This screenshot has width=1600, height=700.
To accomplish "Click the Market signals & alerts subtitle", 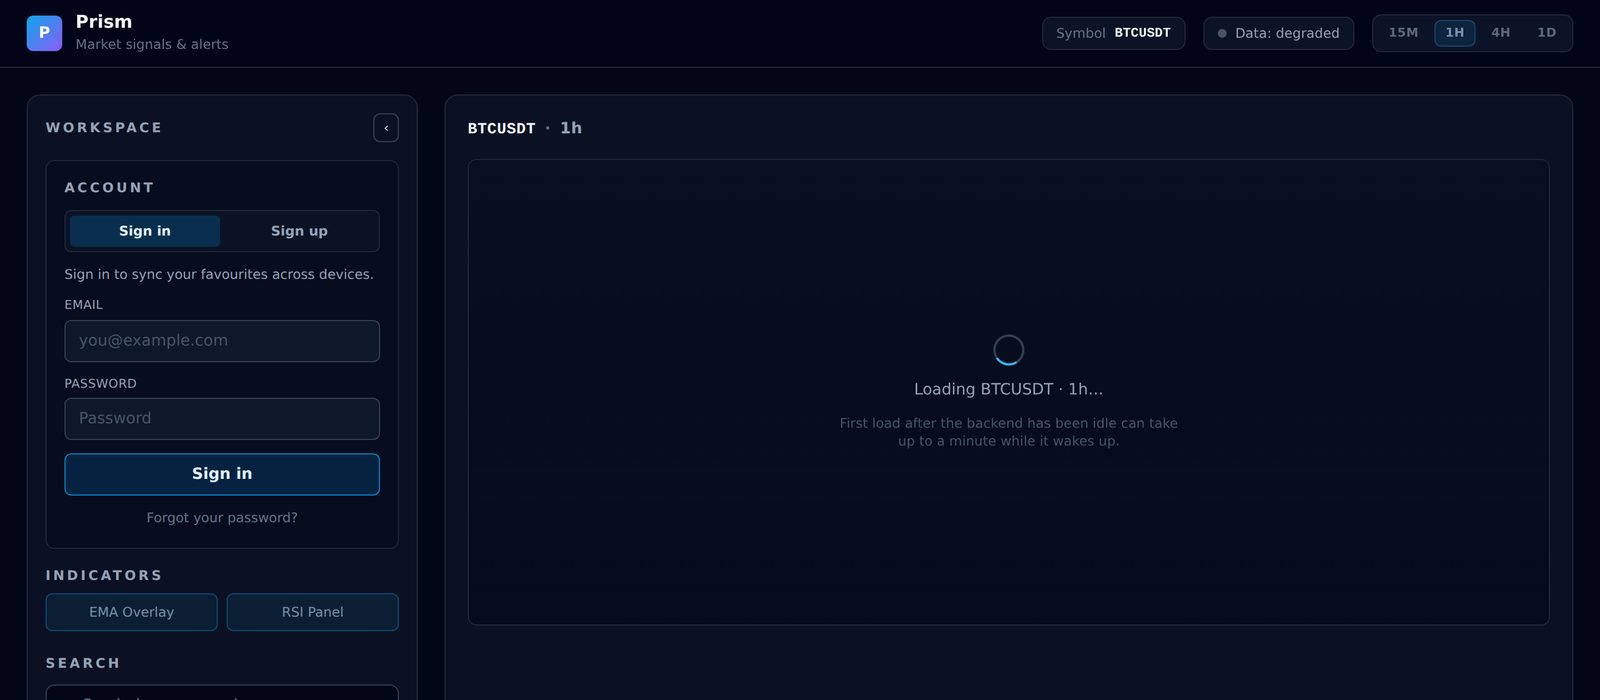I will pyautogui.click(x=152, y=44).
